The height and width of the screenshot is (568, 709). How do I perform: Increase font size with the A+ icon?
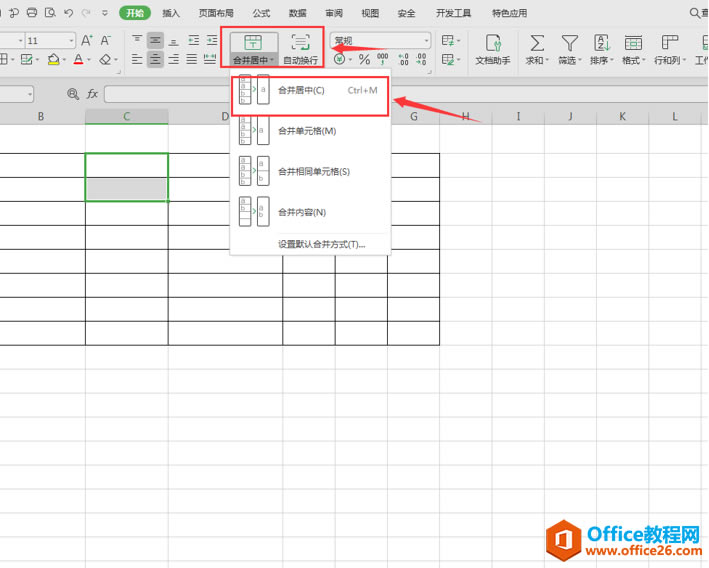pos(87,40)
